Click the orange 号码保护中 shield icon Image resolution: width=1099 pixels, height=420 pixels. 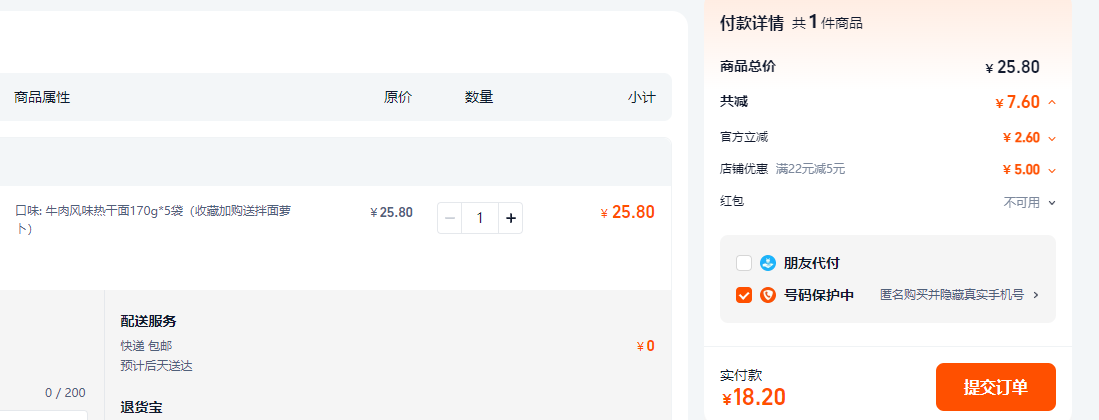coord(767,295)
